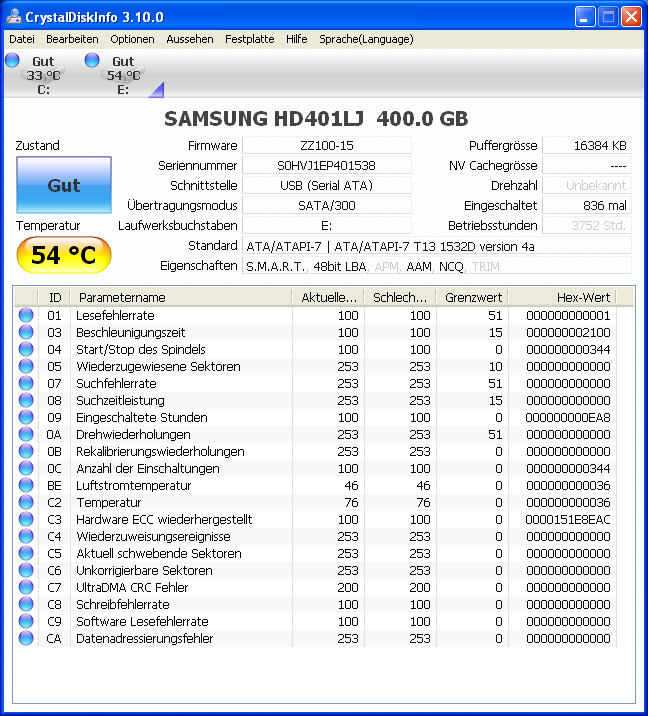Screen dimensions: 648x716
Task: Select drive C: with 33 °C
Action: pyautogui.click(x=43, y=75)
